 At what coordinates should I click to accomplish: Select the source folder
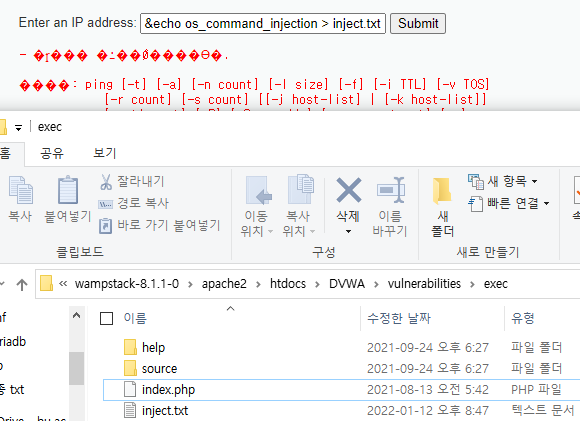(x=159, y=369)
